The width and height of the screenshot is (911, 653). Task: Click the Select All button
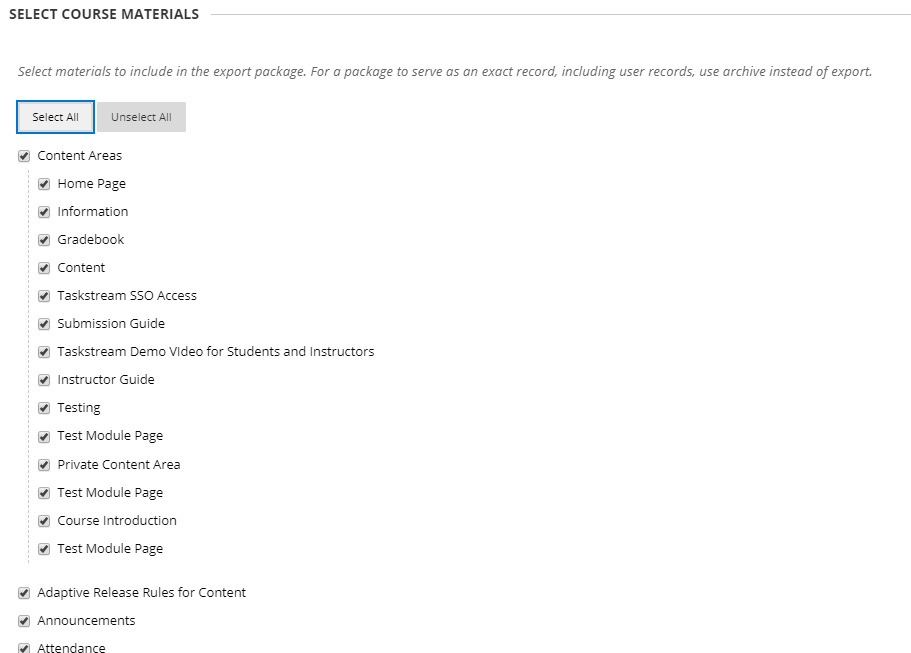(55, 117)
